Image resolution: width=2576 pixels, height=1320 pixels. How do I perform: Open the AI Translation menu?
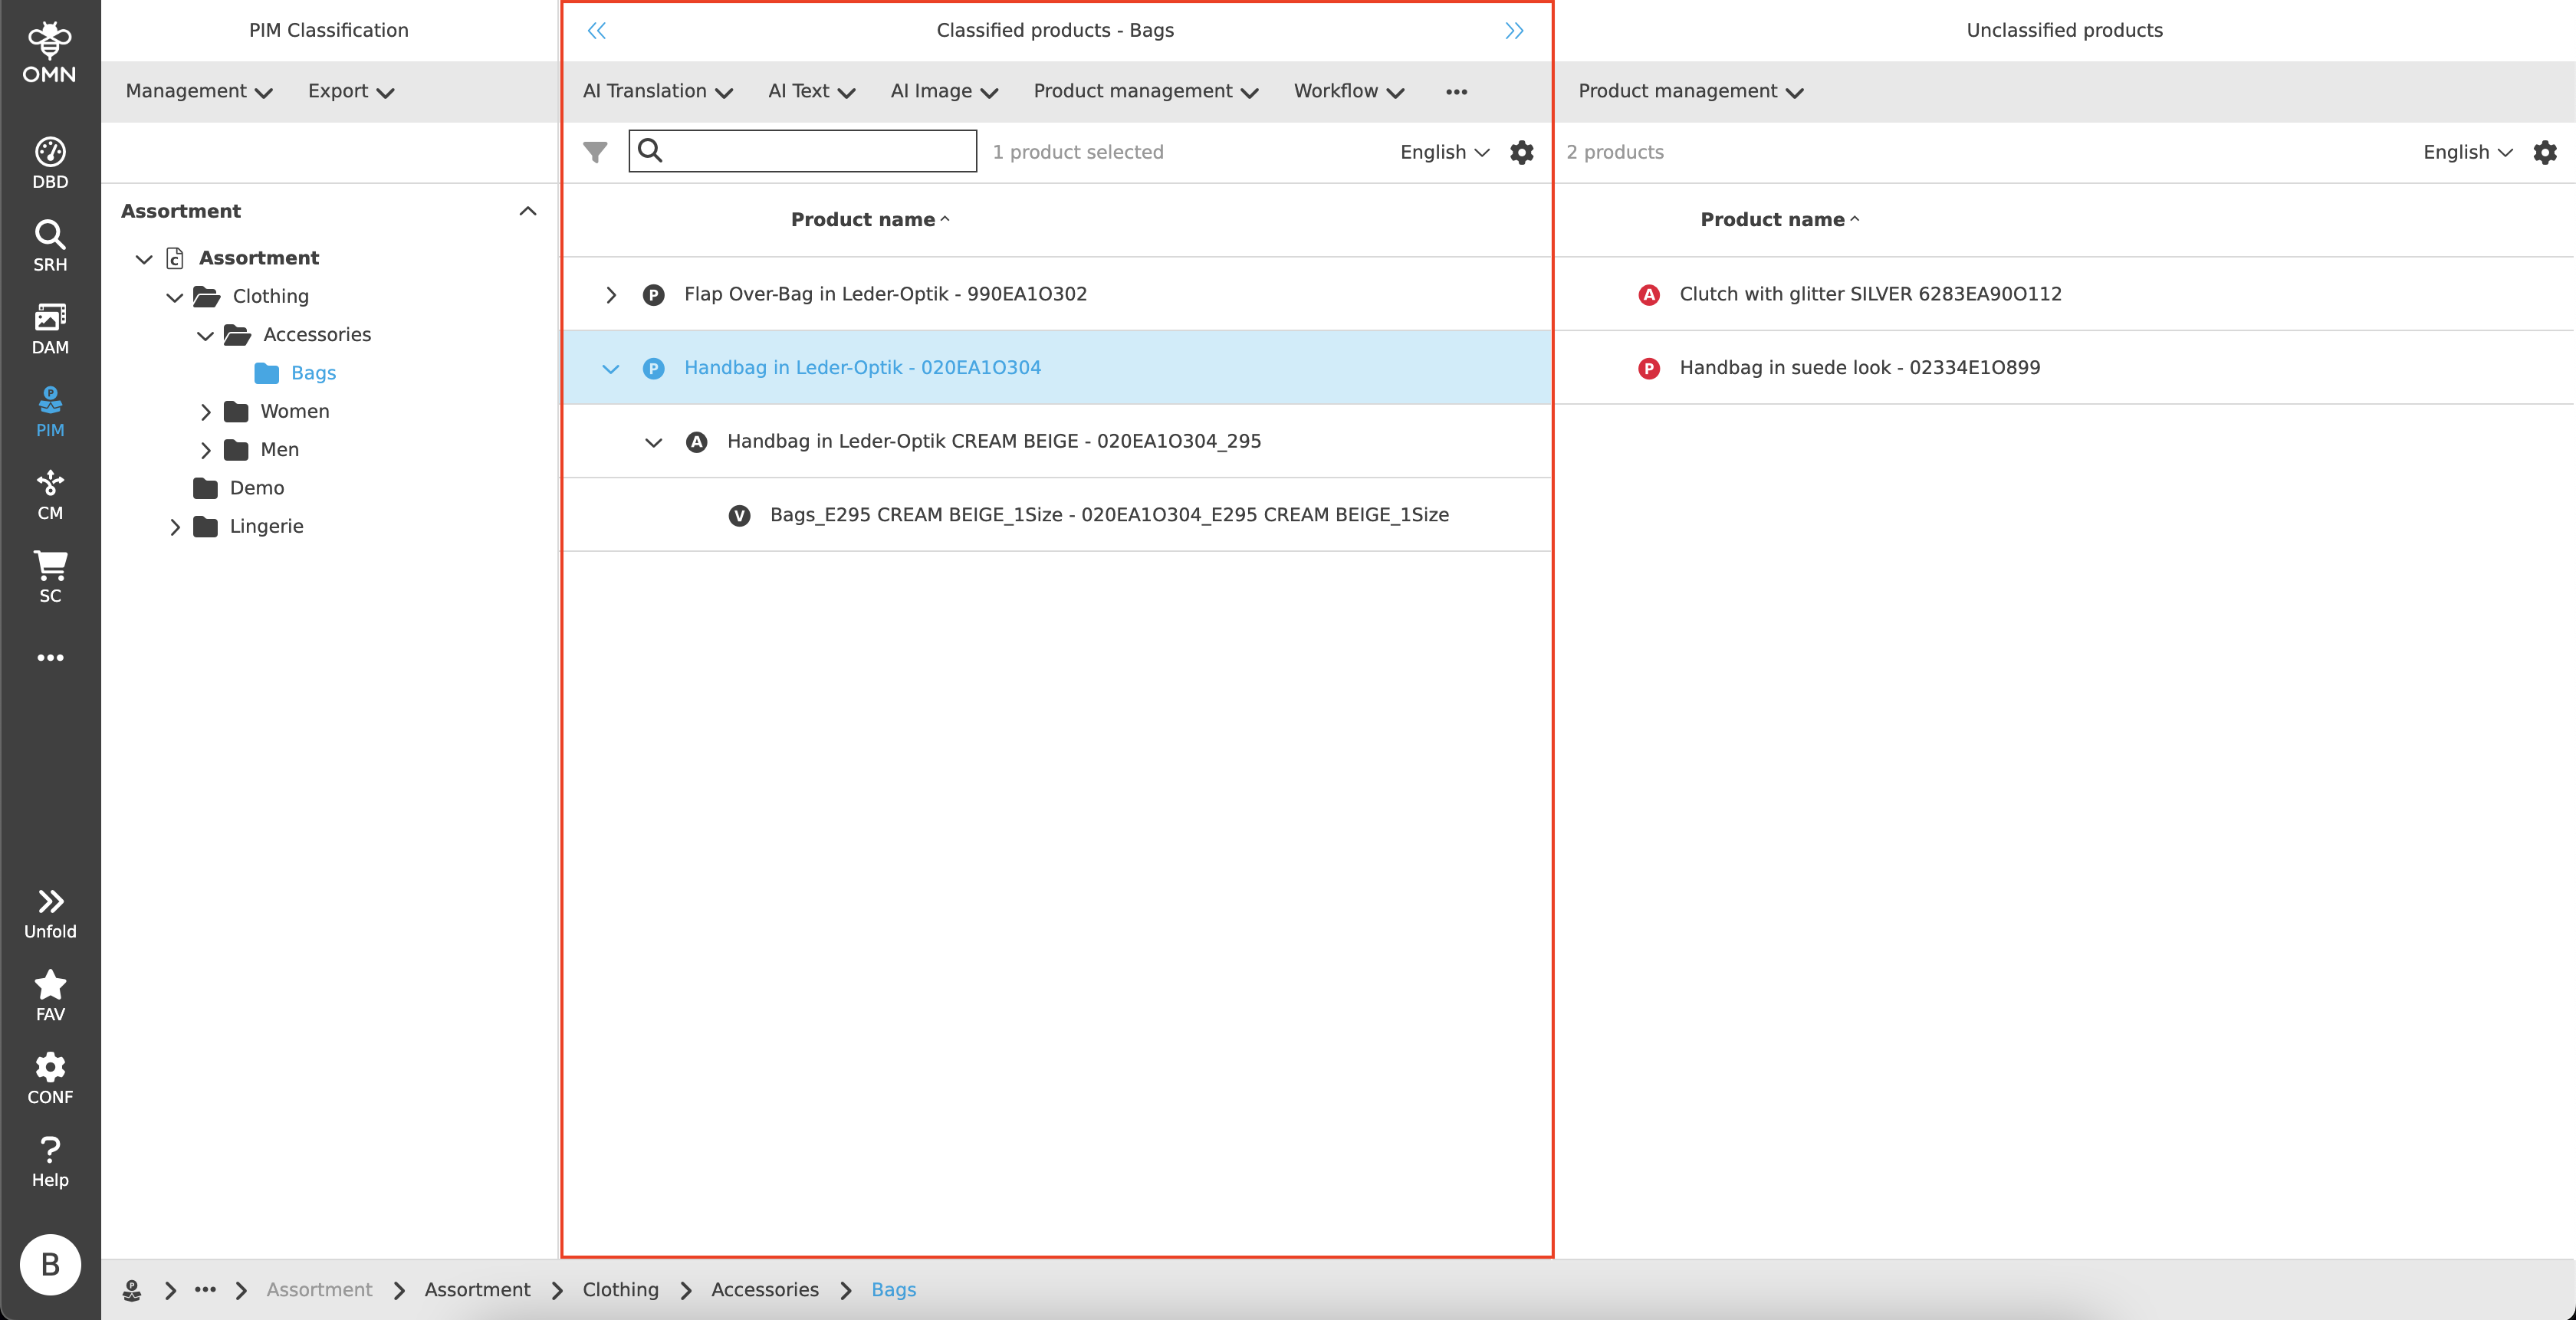click(x=657, y=91)
